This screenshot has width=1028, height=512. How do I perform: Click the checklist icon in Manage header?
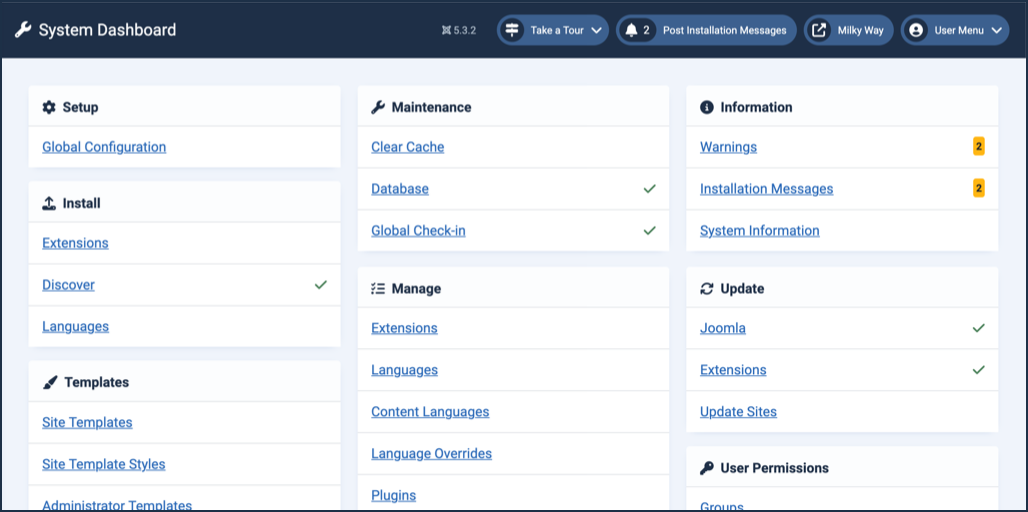point(378,288)
